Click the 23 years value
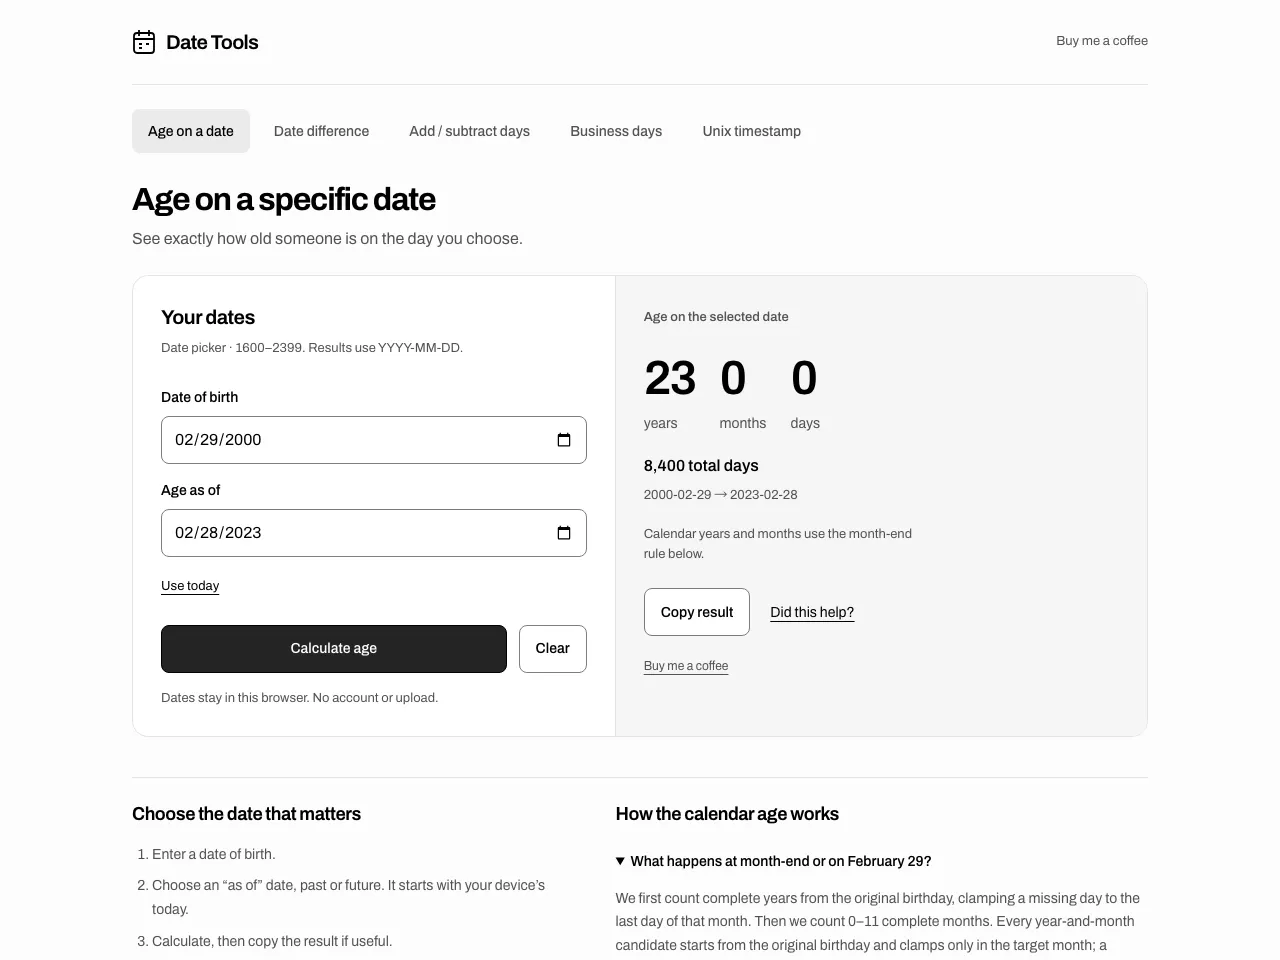This screenshot has width=1280, height=960. pyautogui.click(x=670, y=379)
